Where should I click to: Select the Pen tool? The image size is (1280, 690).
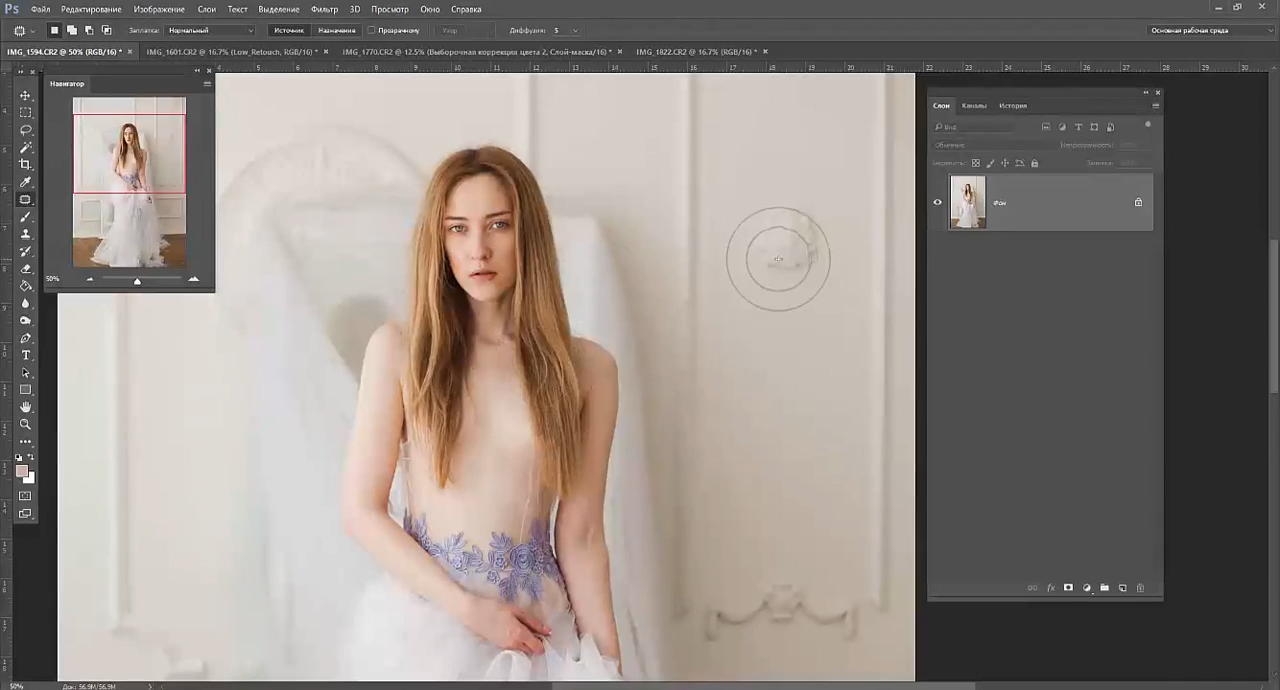click(x=26, y=338)
